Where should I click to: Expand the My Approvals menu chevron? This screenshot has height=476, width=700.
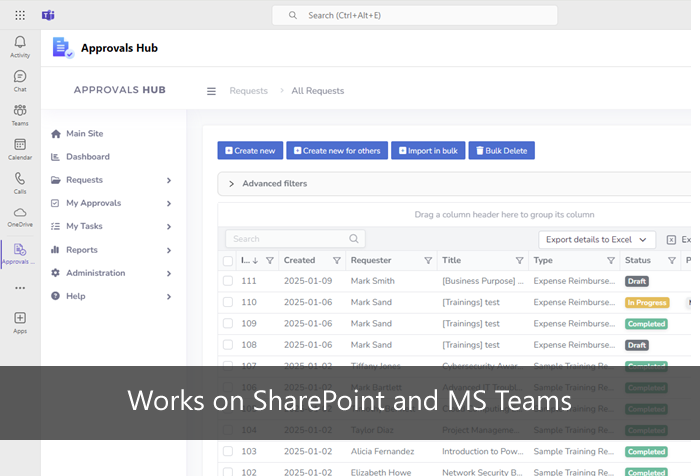coord(169,204)
